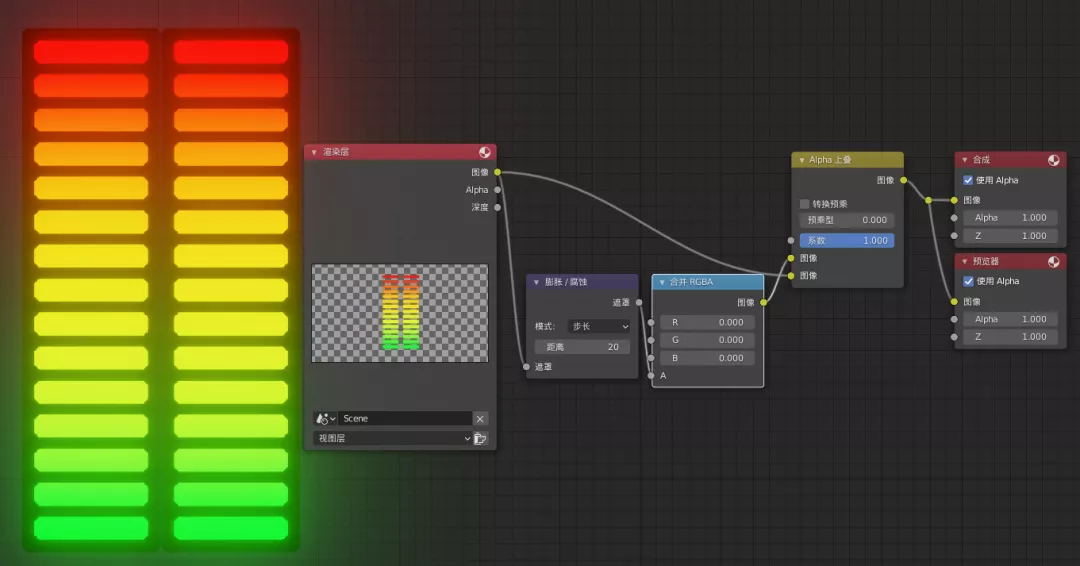Toggle 转换预乘 checkbox in Alpha 上叠
The image size is (1080, 566).
click(x=804, y=204)
